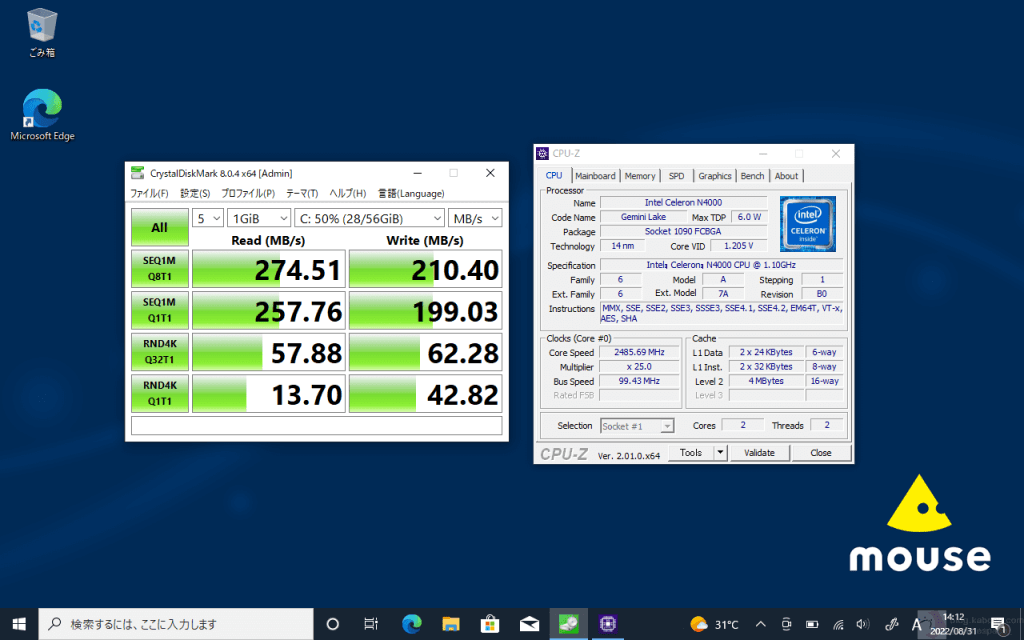Click the CPU-Z icon in the taskbar
The width and height of the screenshot is (1024, 640).
pos(607,624)
